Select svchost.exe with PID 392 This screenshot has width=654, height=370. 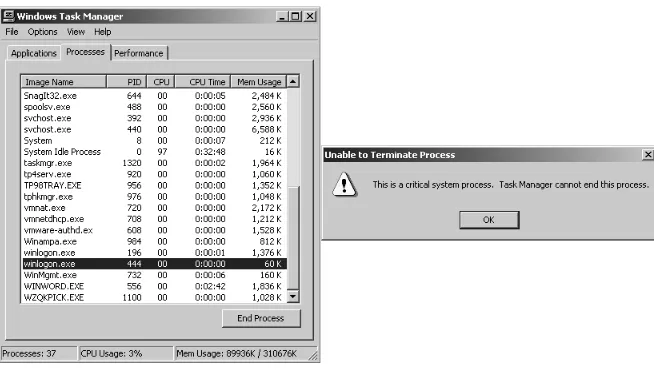154,118
